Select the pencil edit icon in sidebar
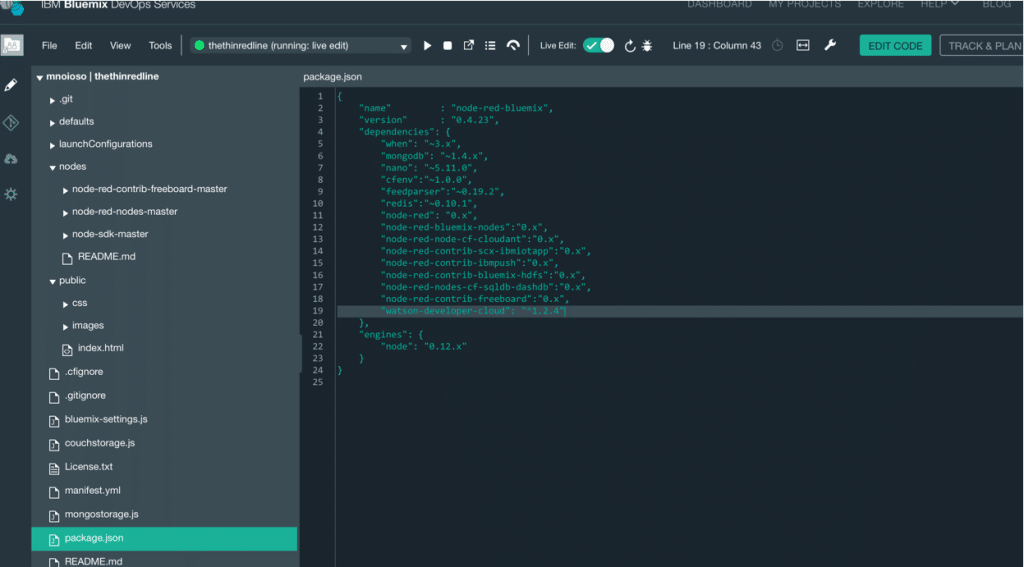Image resolution: width=1024 pixels, height=567 pixels. coord(11,85)
